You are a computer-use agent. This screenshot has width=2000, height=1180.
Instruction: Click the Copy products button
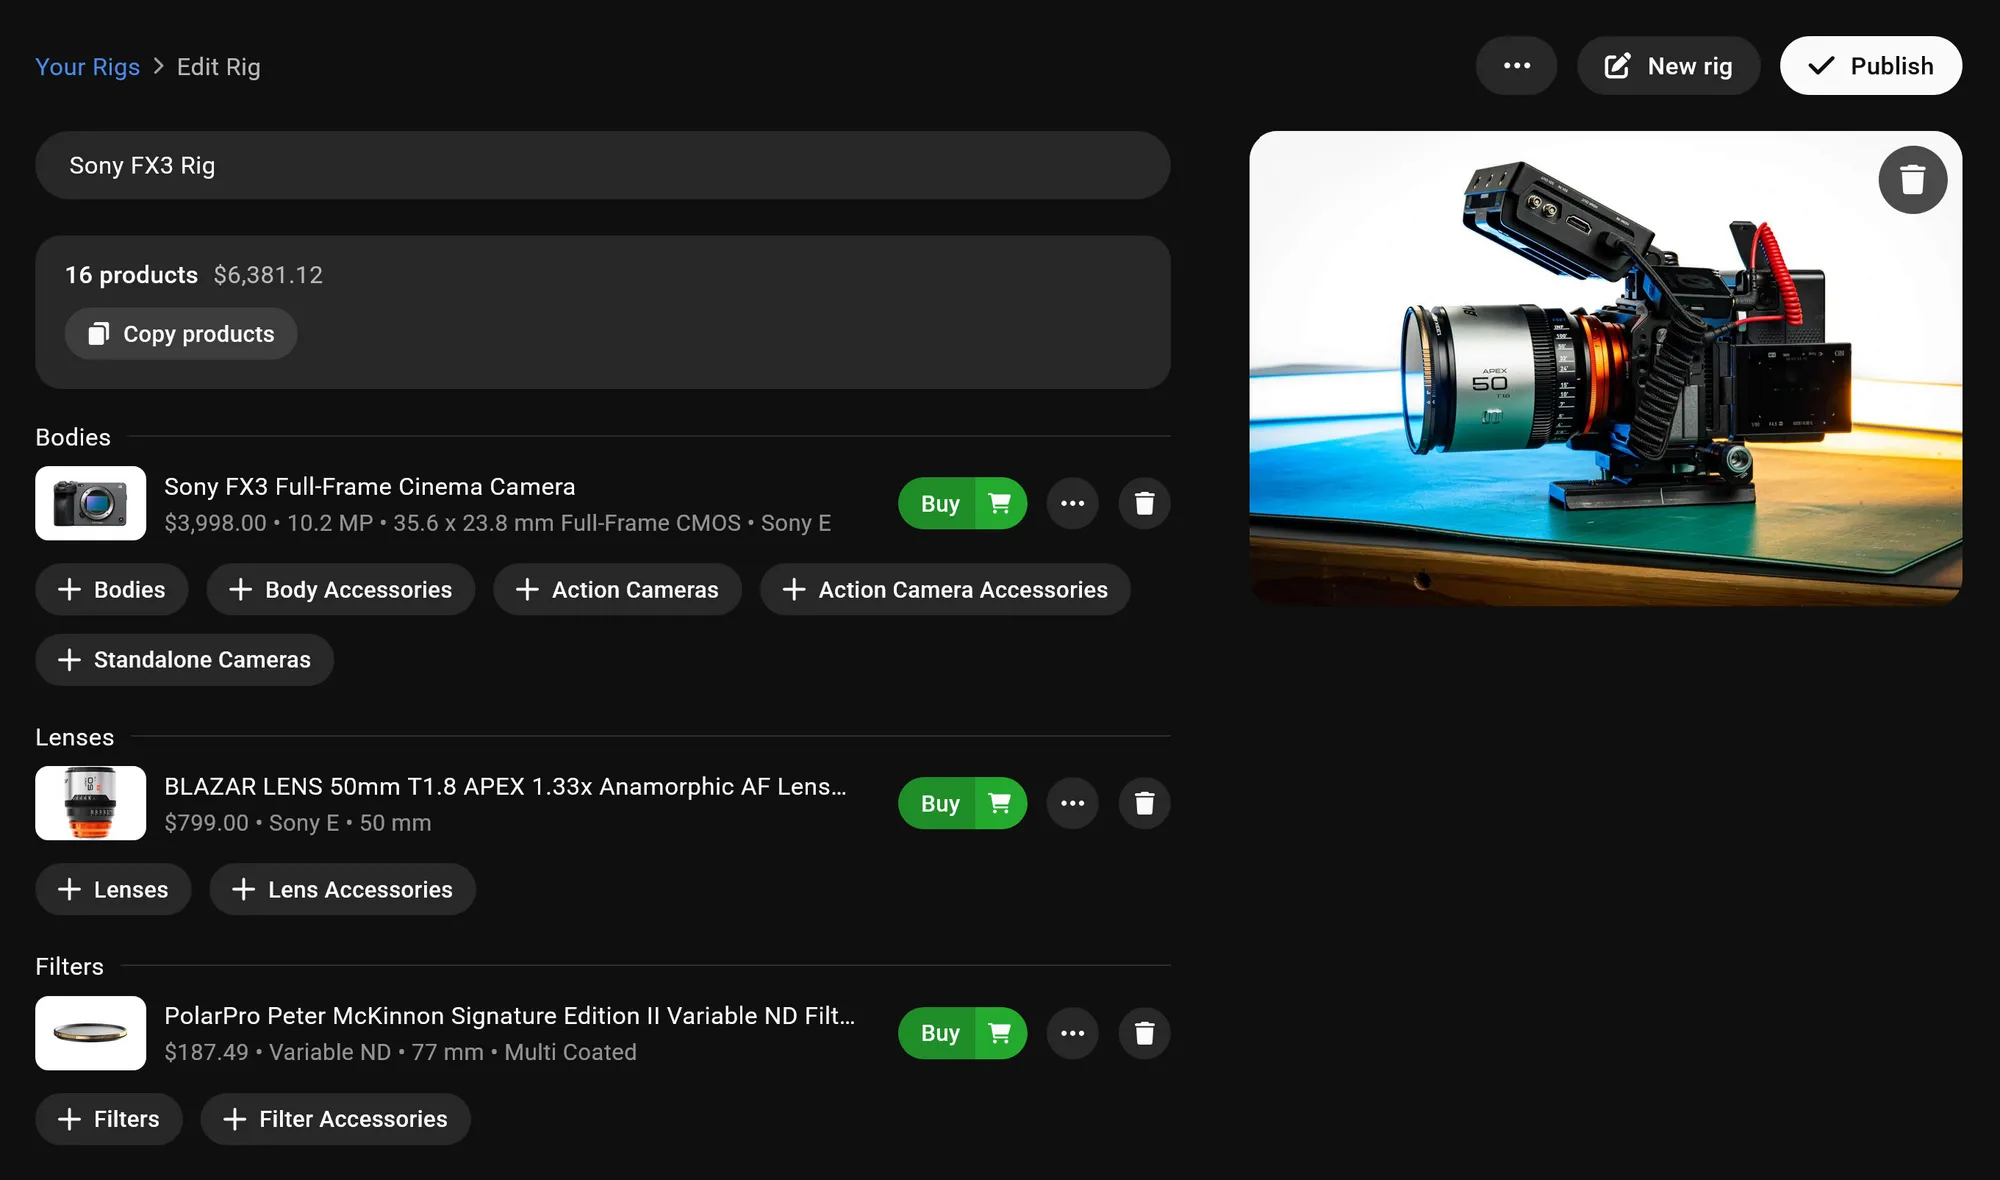[181, 334]
